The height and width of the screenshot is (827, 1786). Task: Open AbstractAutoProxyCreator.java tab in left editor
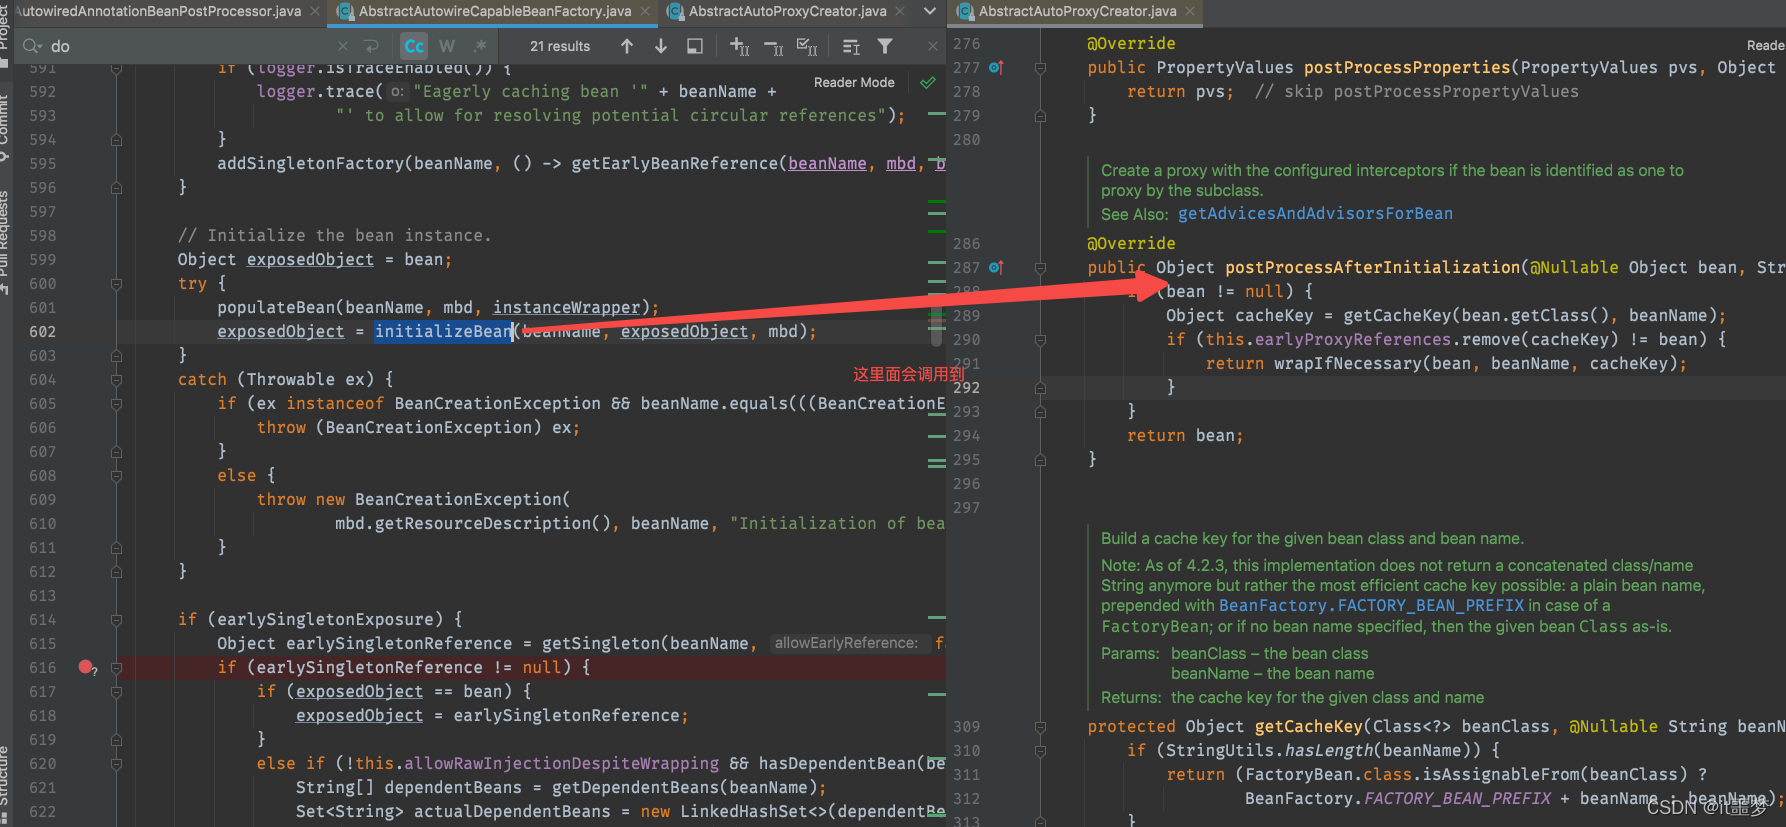[x=787, y=11]
